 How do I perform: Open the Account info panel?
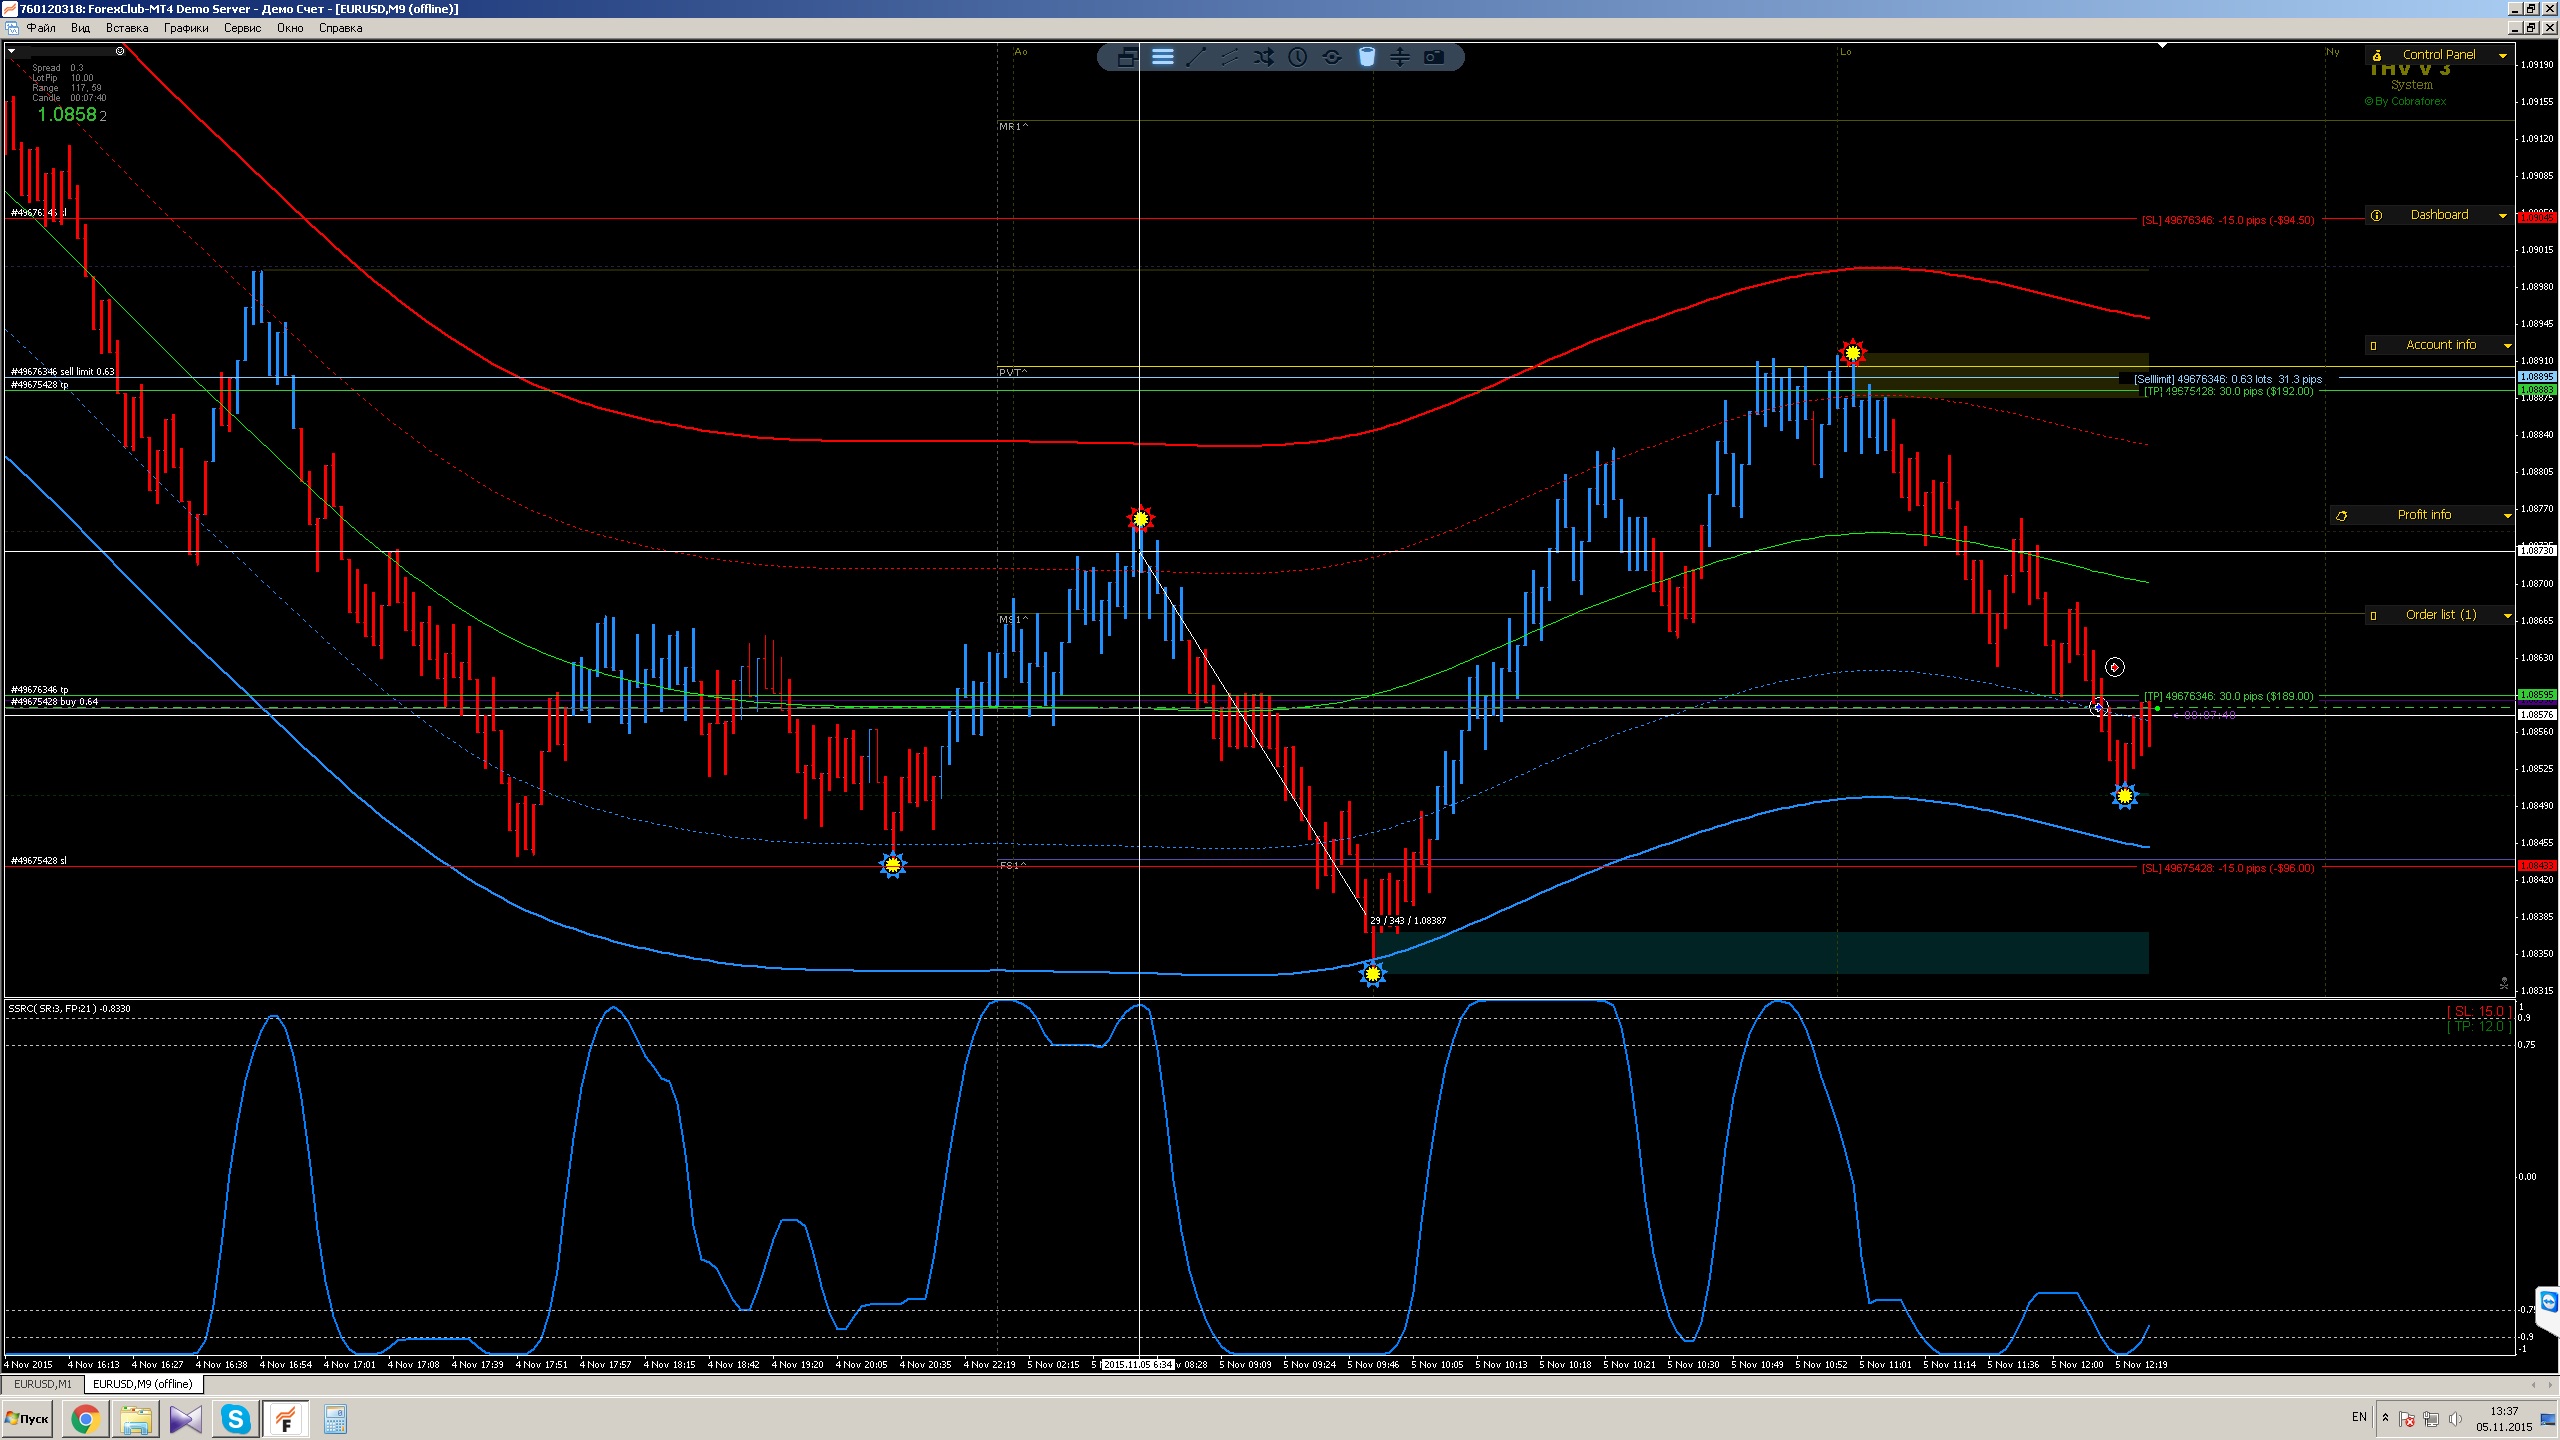point(2440,345)
